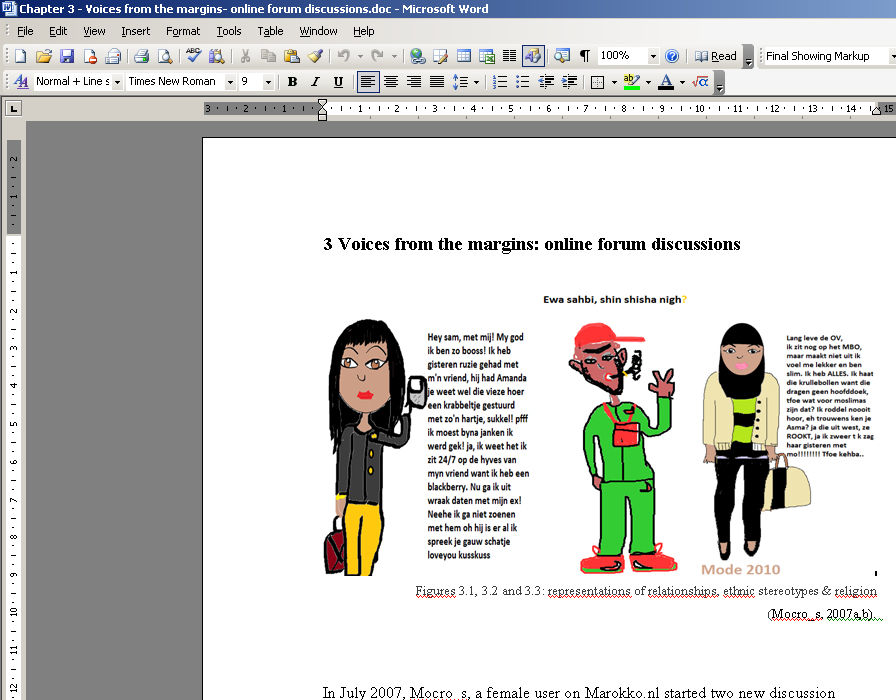Apply the yellow highlight color

(631, 82)
